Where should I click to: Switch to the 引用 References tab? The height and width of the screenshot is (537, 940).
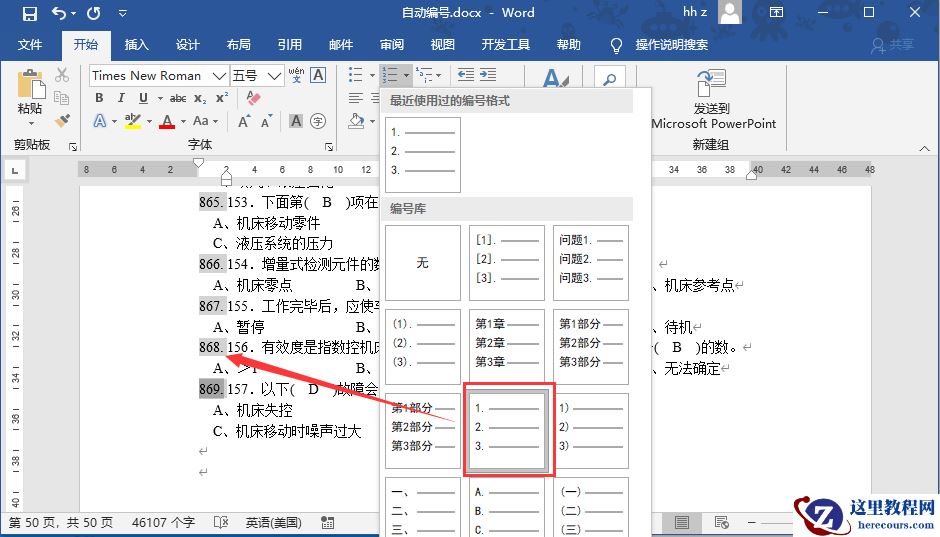point(290,44)
